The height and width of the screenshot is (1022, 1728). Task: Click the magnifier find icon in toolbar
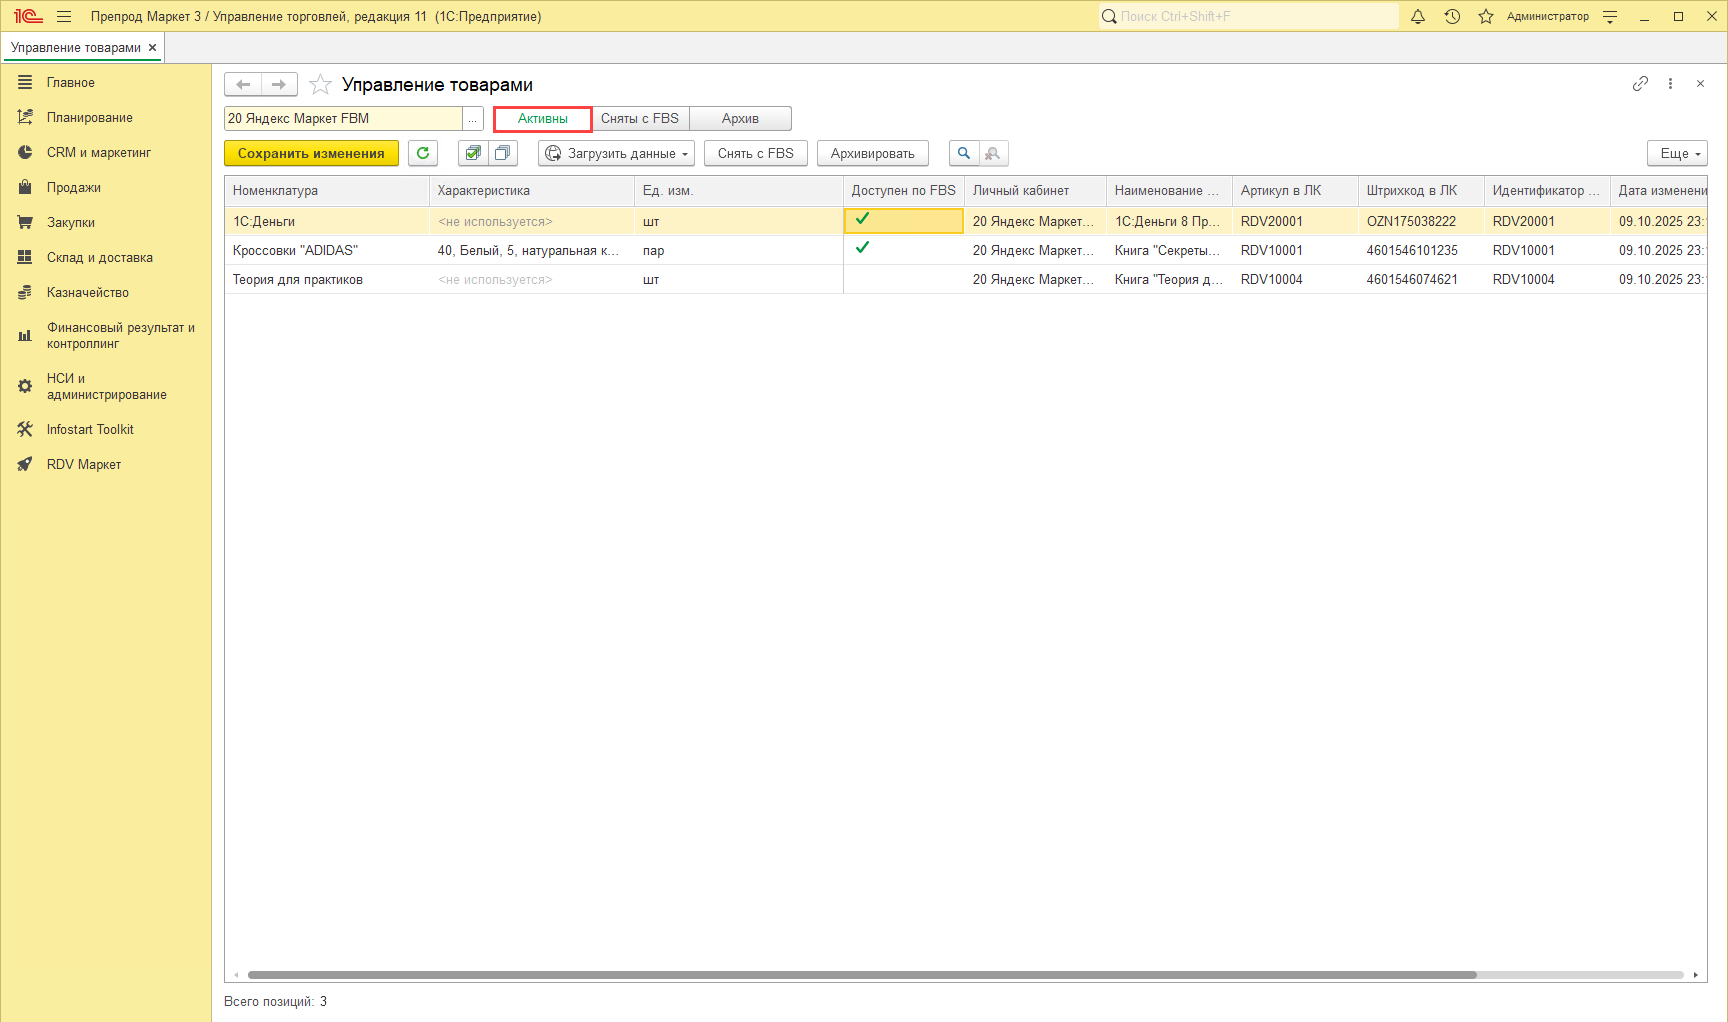(964, 153)
